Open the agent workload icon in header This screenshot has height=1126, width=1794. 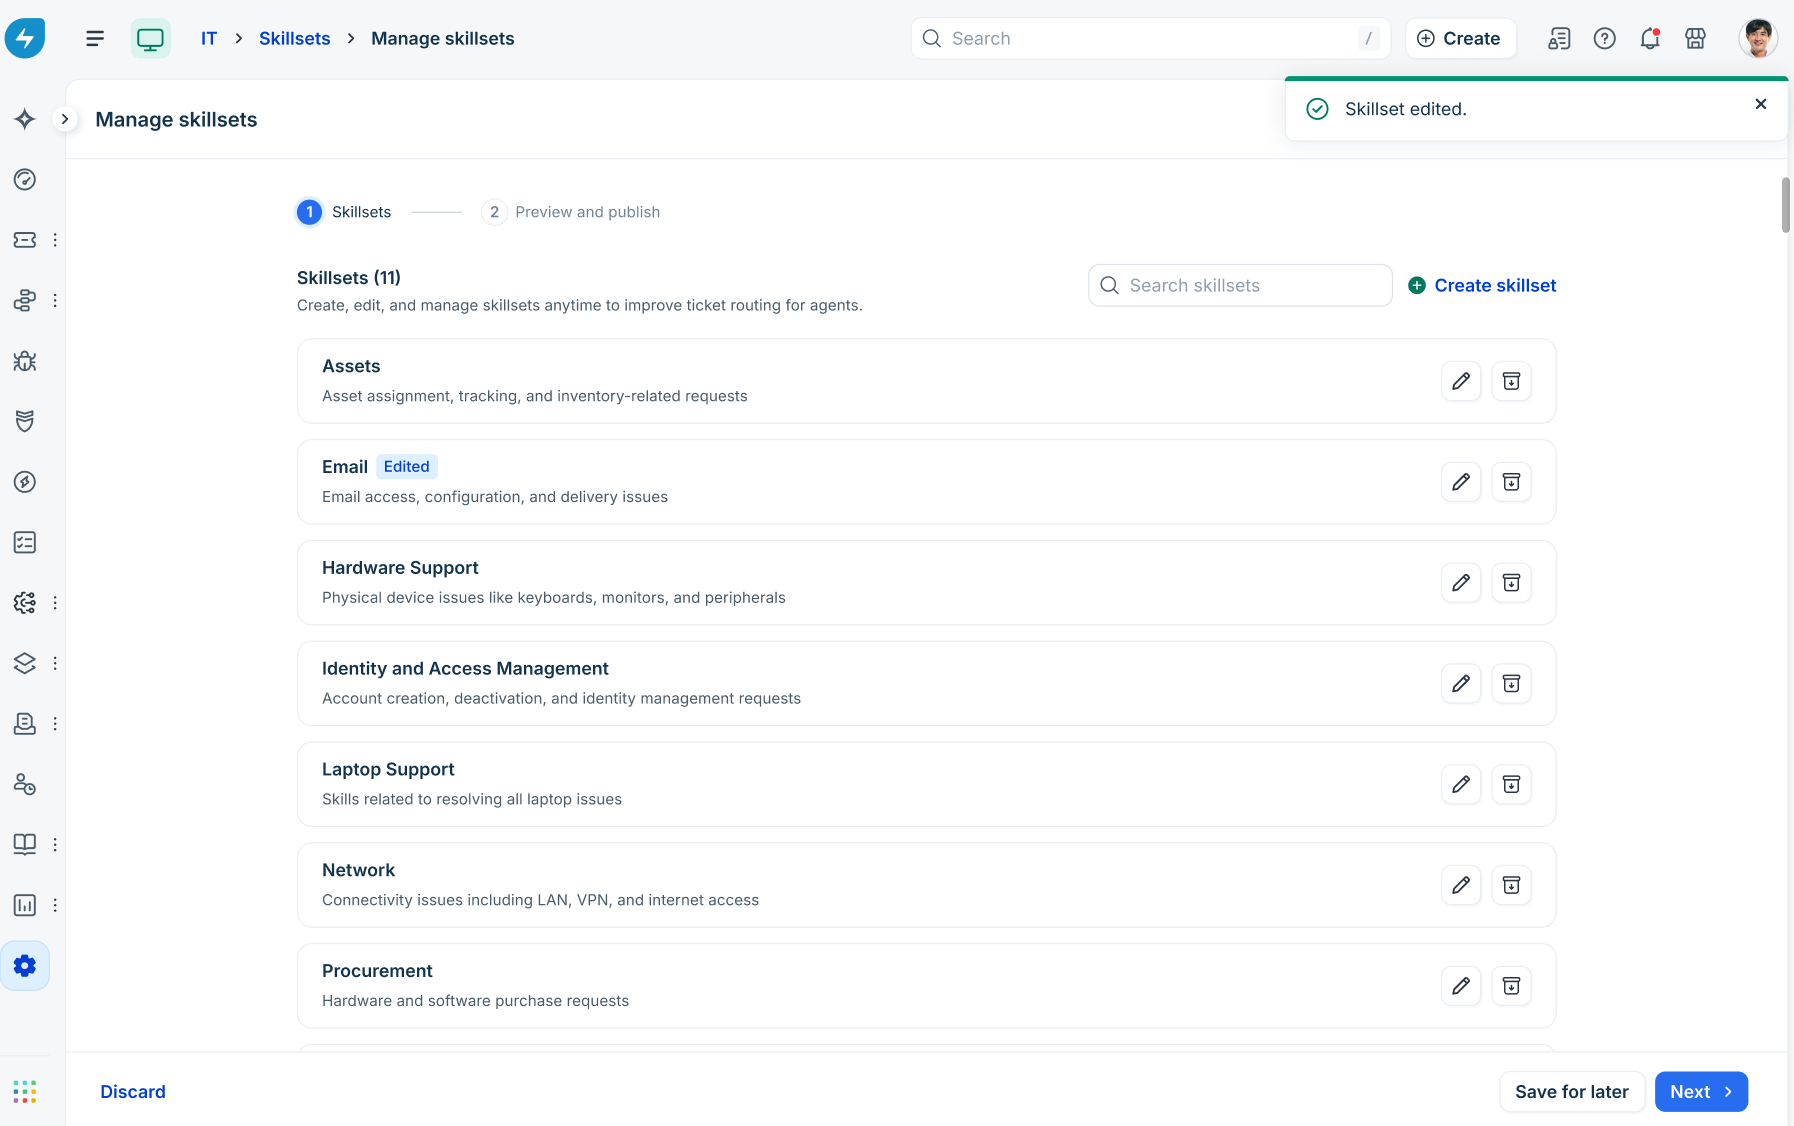pos(1559,38)
